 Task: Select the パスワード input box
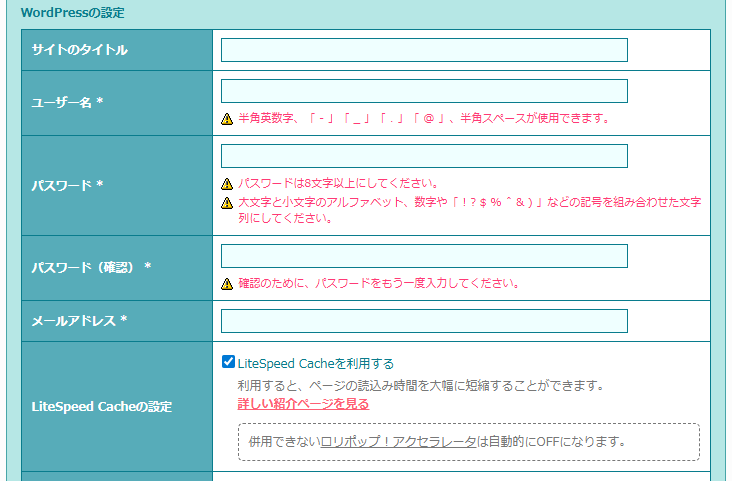(424, 156)
